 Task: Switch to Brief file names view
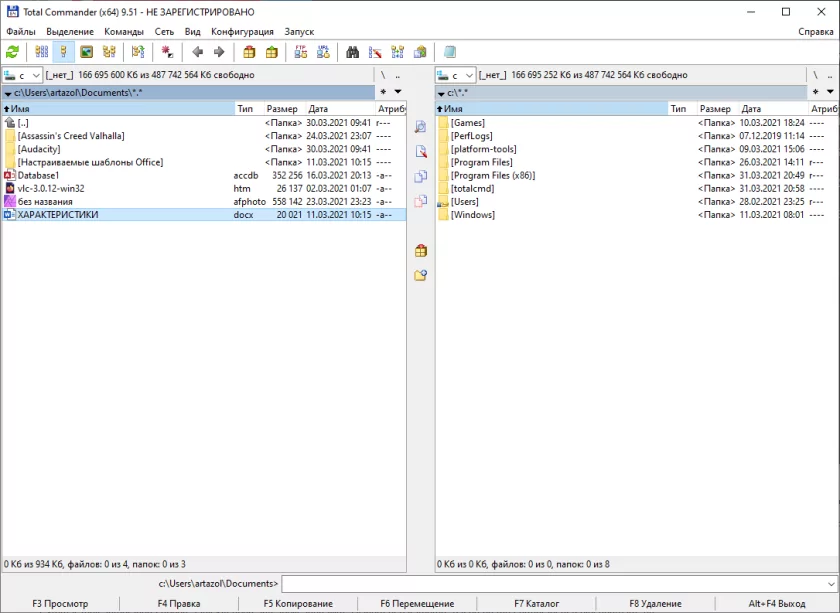point(41,52)
